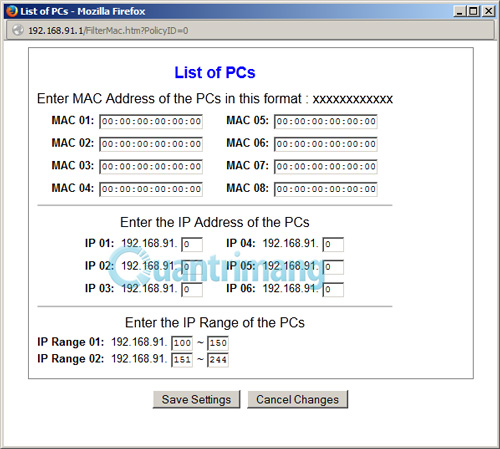Click IP Range 01 start field showing 100
500x449 pixels.
click(182, 343)
